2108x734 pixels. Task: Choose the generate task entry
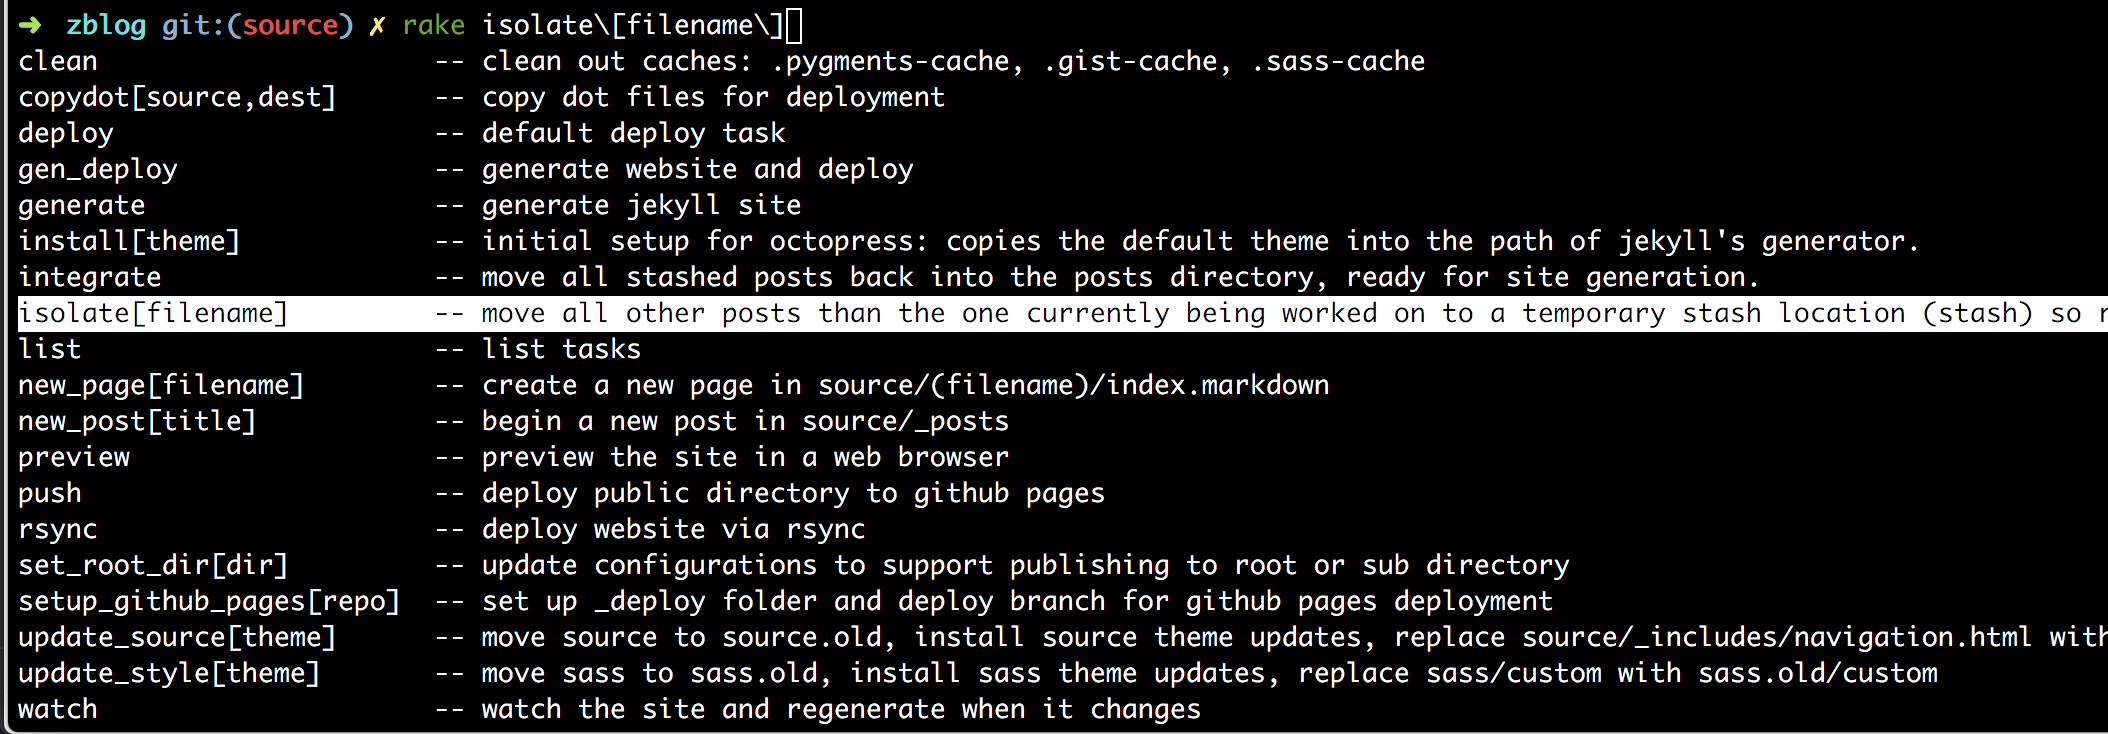point(82,206)
